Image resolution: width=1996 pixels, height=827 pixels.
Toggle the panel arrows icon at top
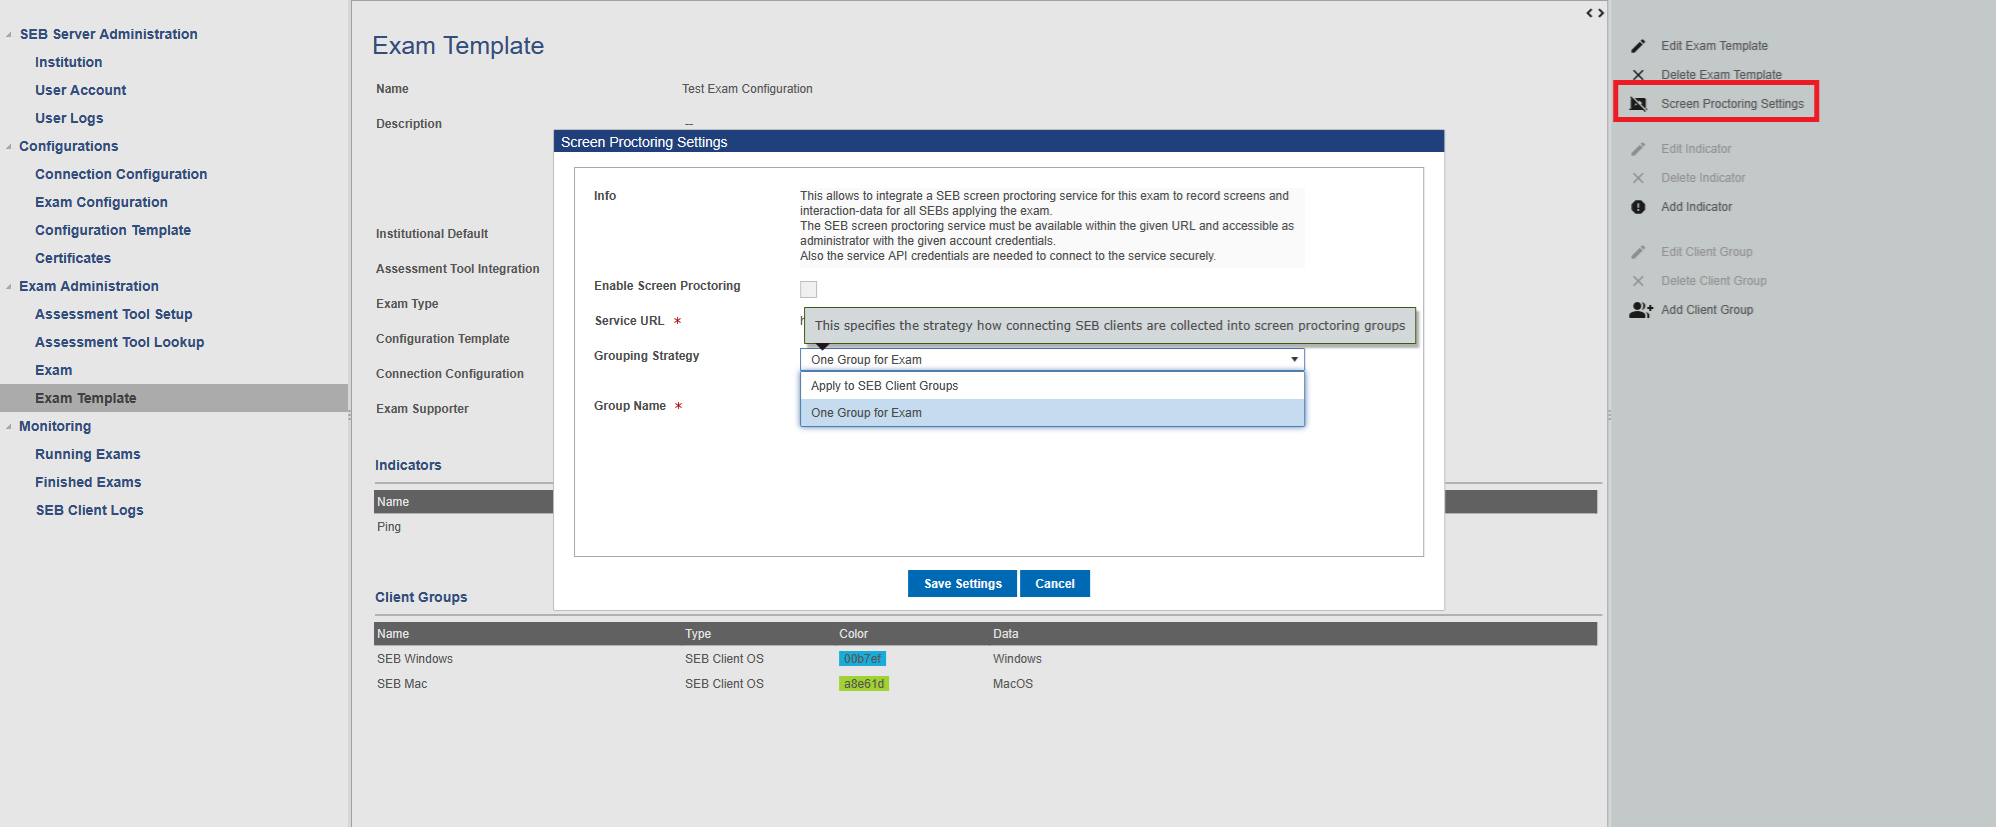(1595, 13)
